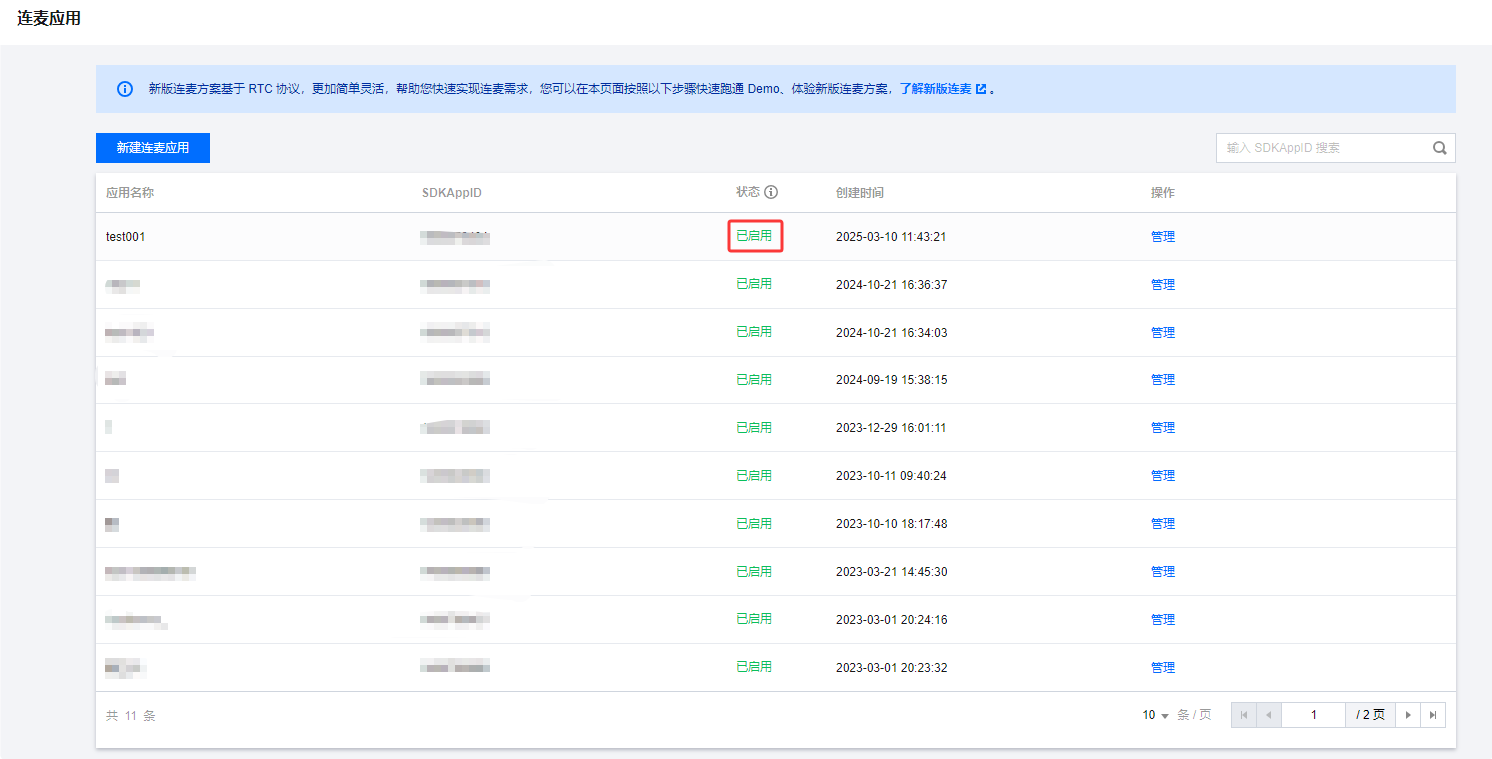Select the test001 application name

[126, 237]
